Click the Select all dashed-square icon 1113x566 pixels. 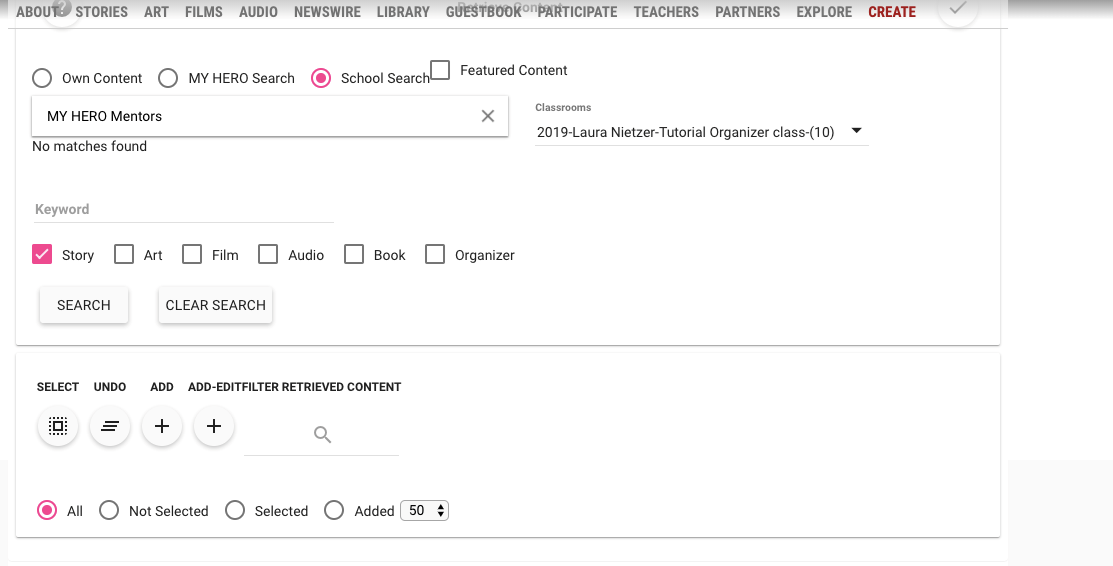[57, 426]
